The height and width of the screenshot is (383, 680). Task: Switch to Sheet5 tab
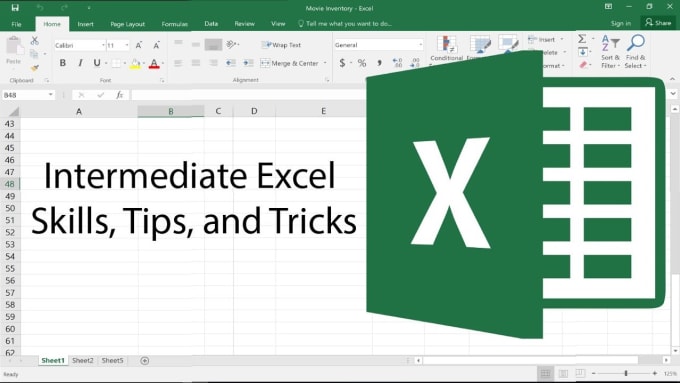pyautogui.click(x=112, y=360)
